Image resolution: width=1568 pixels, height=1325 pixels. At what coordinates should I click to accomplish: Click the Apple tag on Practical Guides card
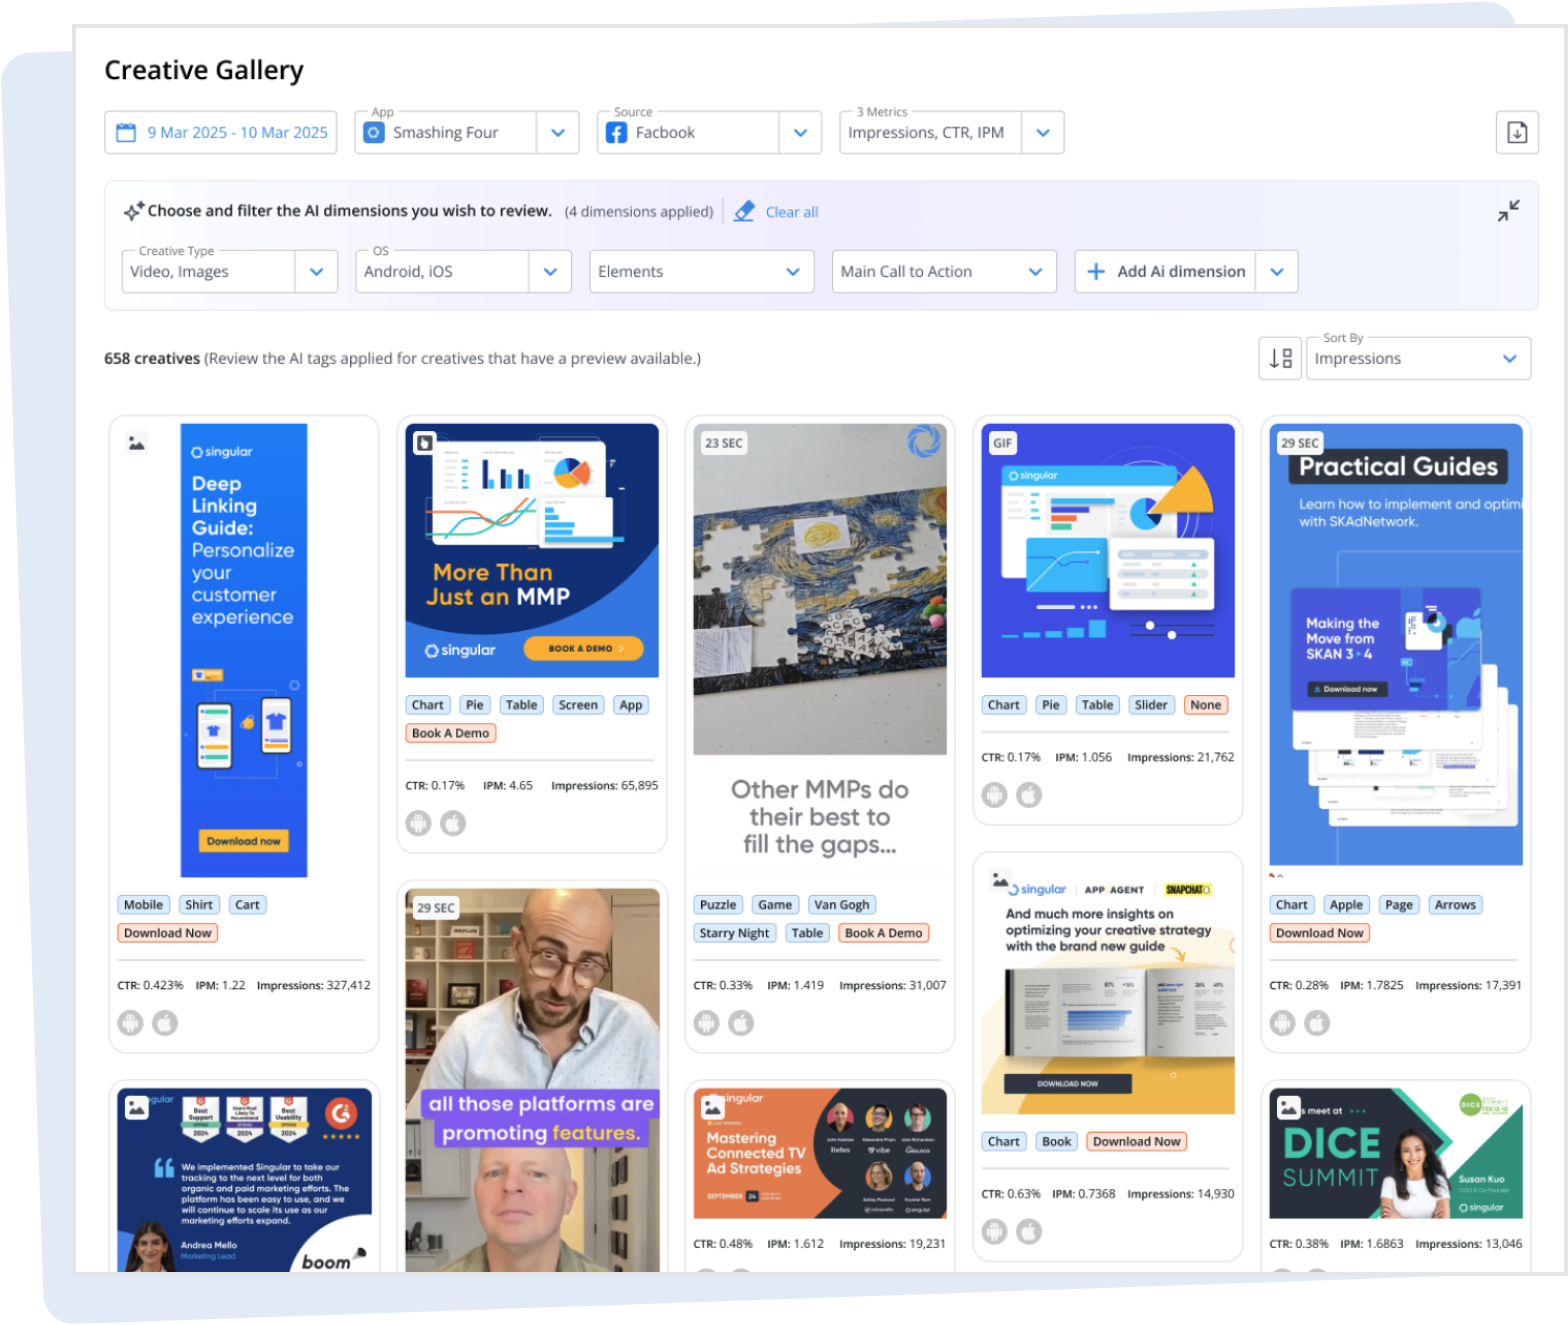point(1346,905)
